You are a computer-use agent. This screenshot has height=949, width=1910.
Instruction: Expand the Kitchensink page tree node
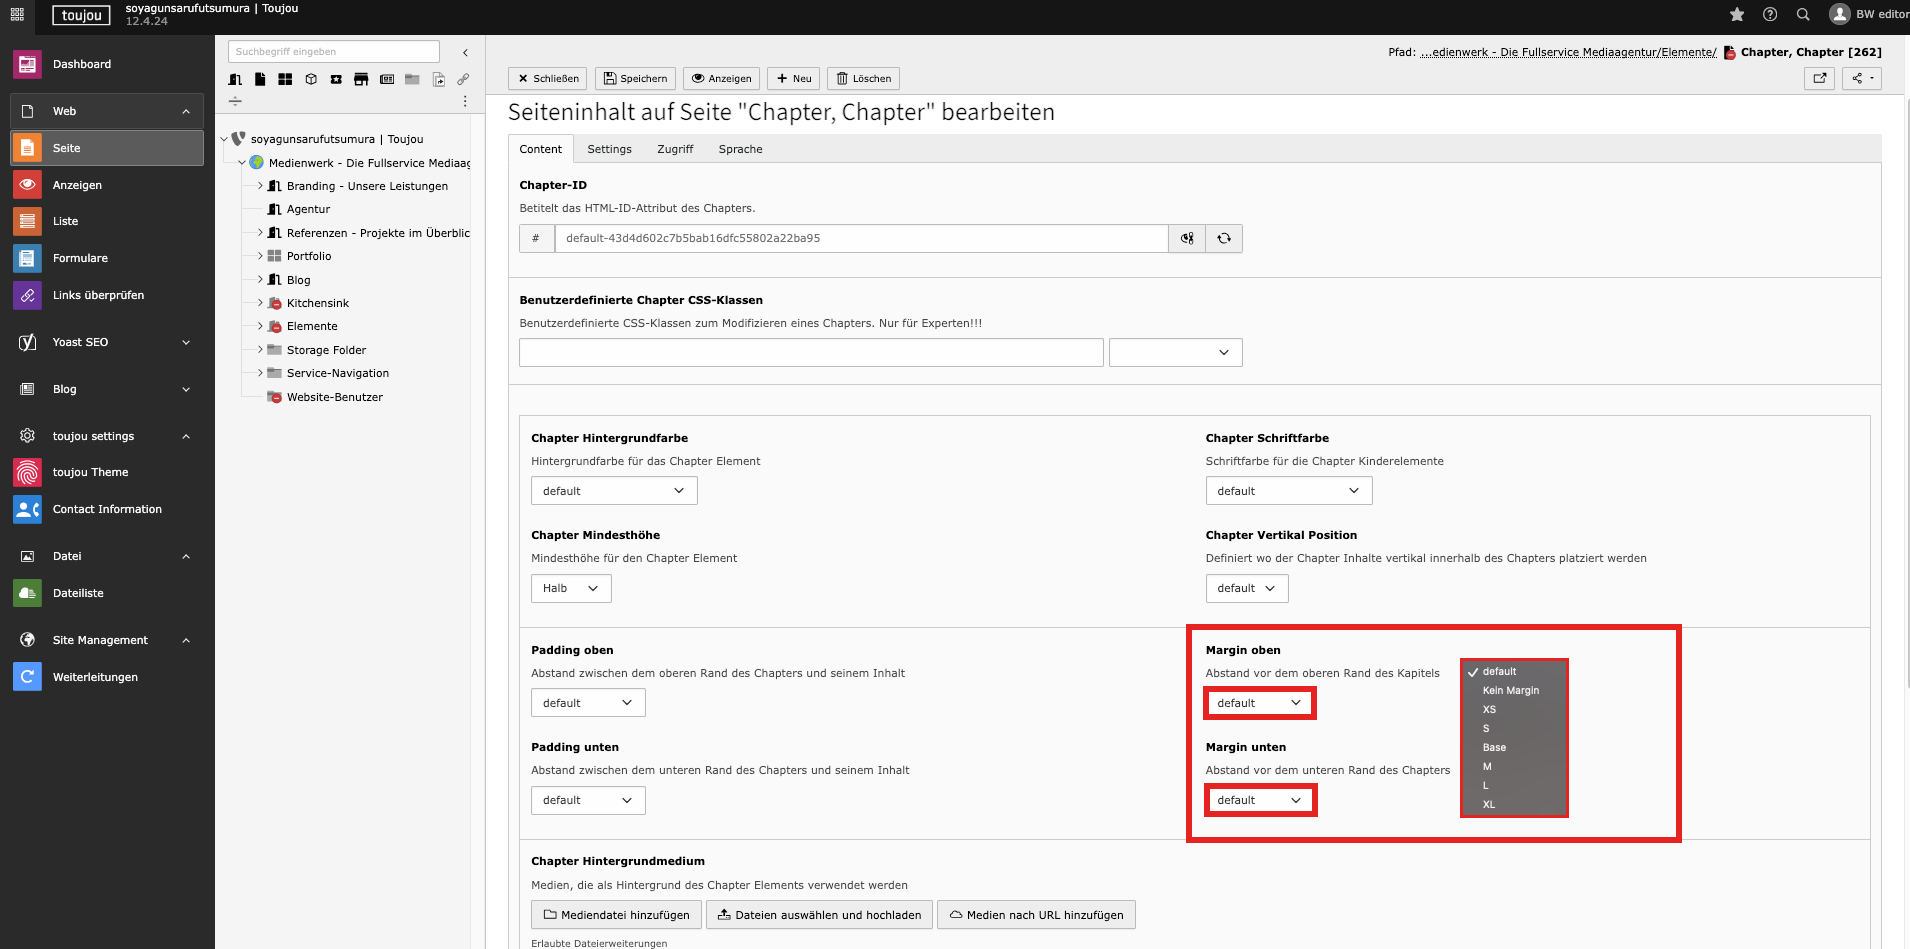coord(260,303)
